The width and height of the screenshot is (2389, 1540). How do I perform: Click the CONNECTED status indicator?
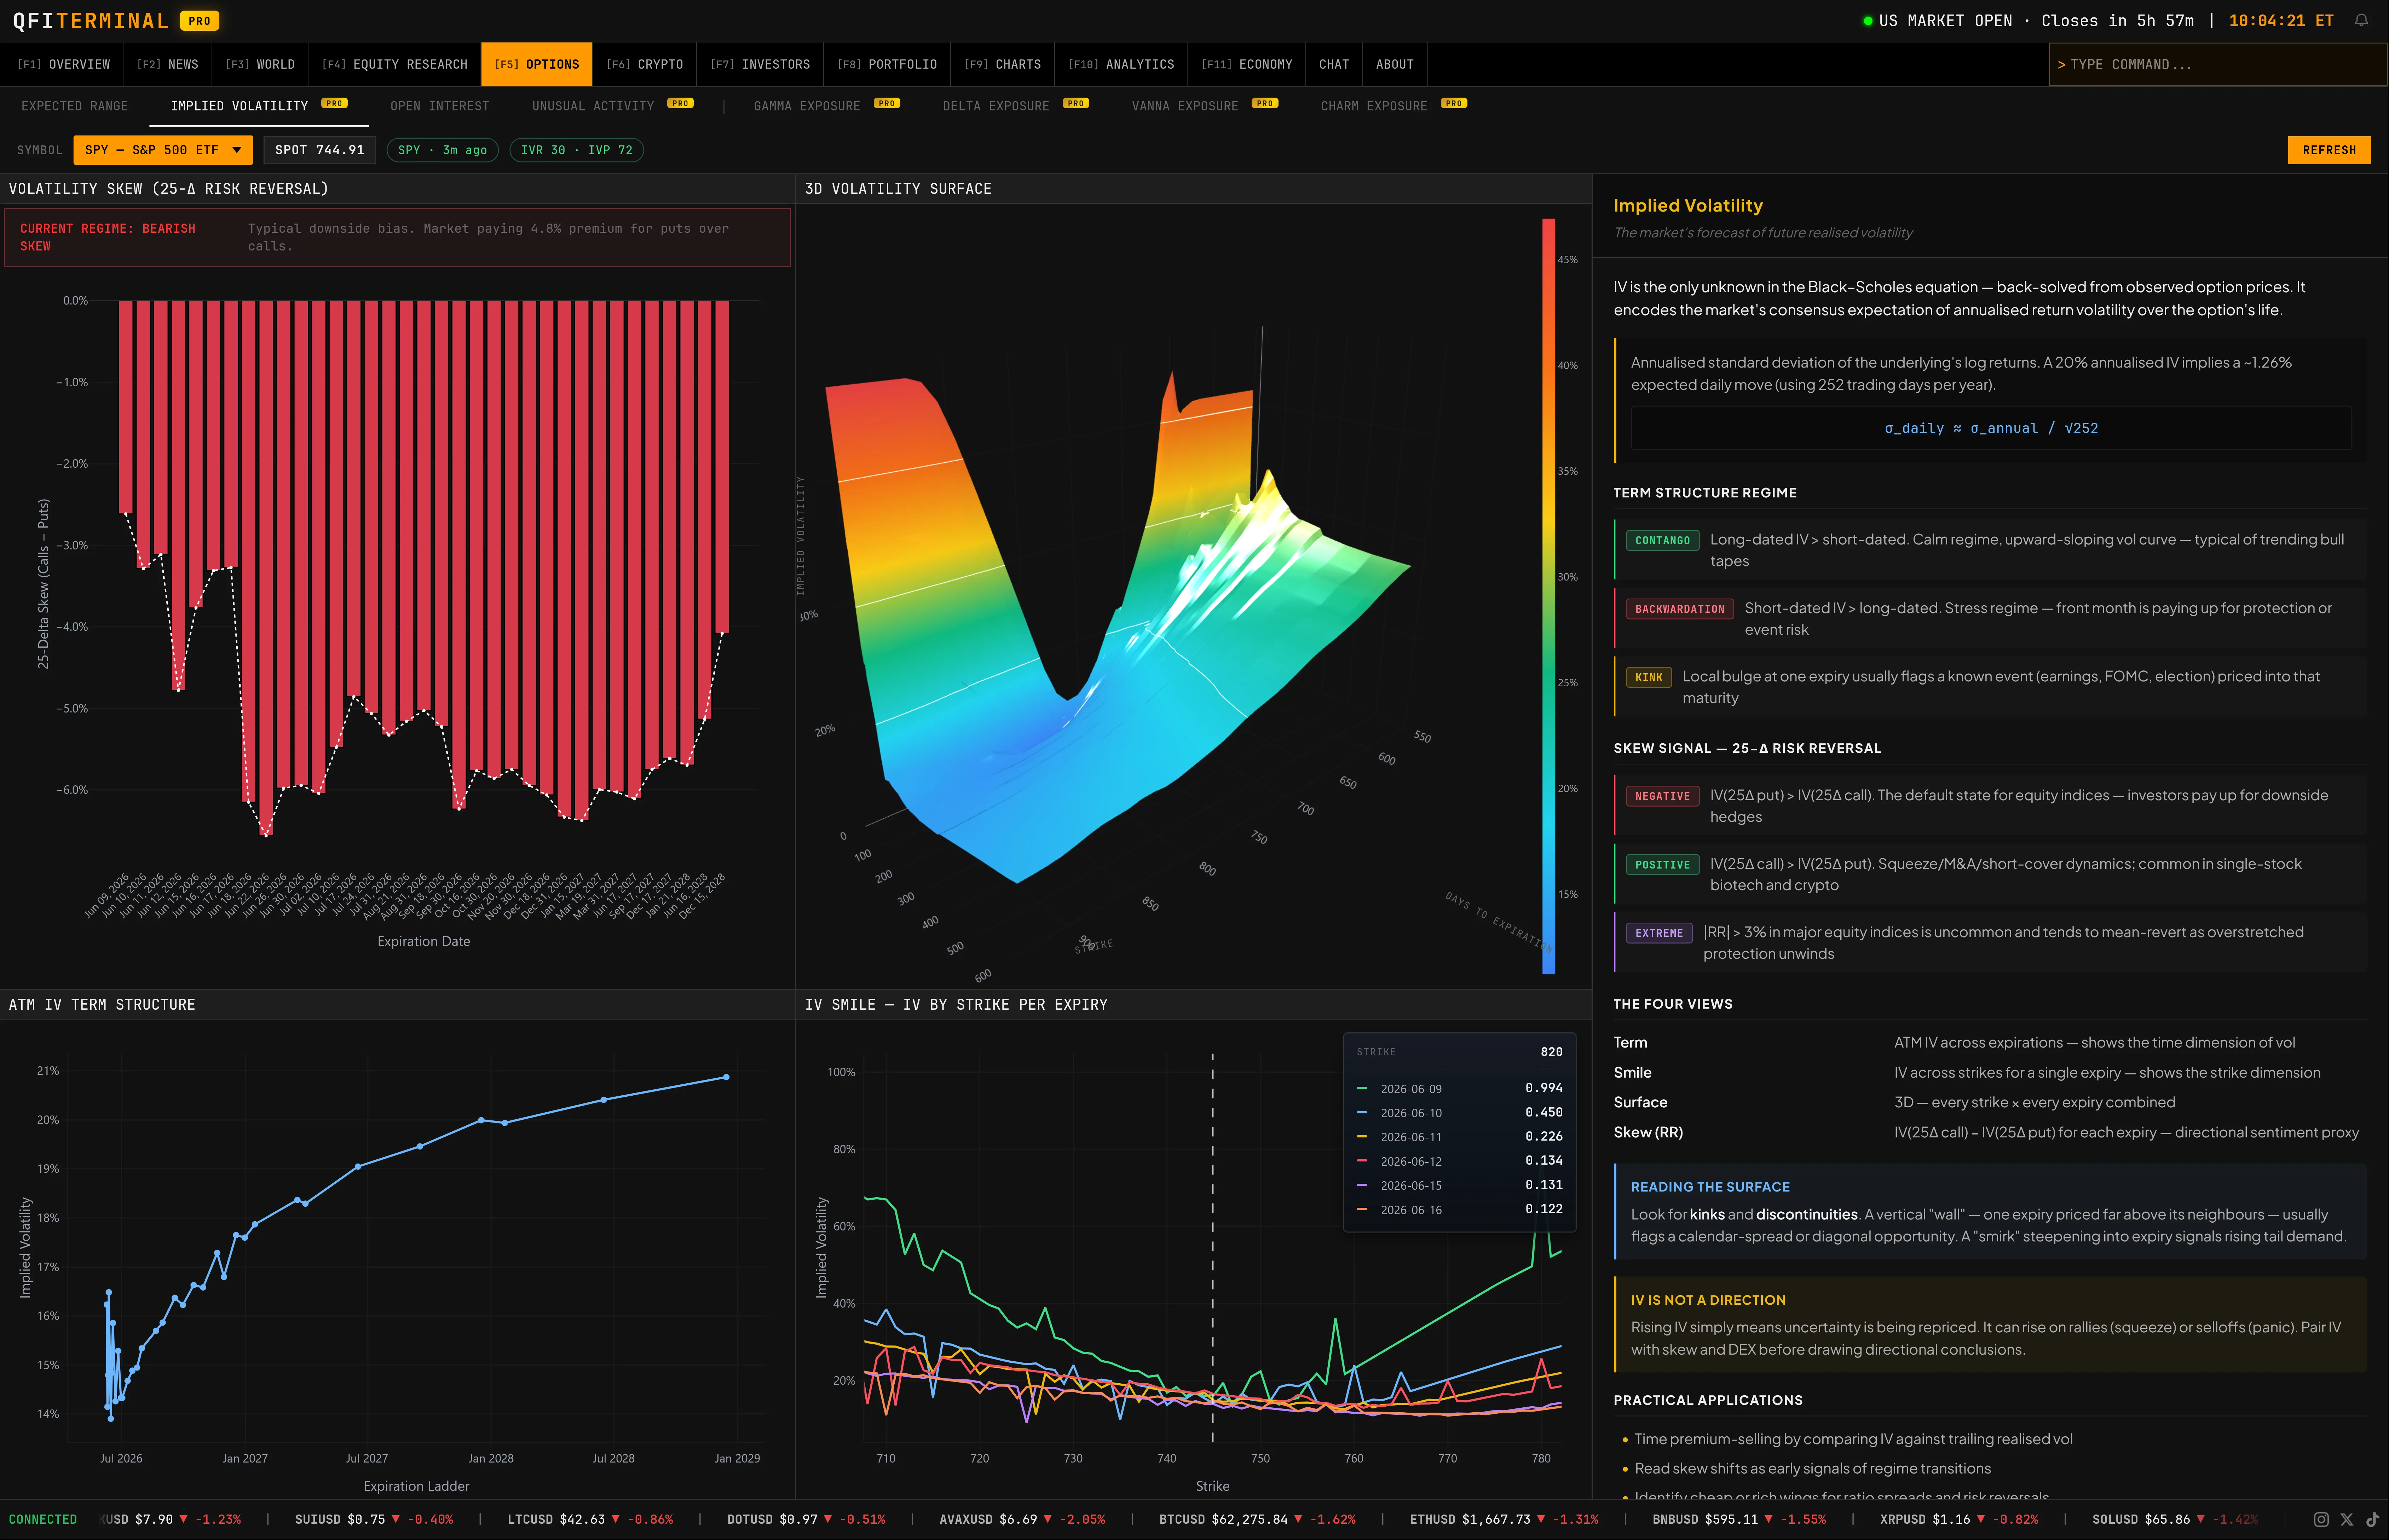43,1519
